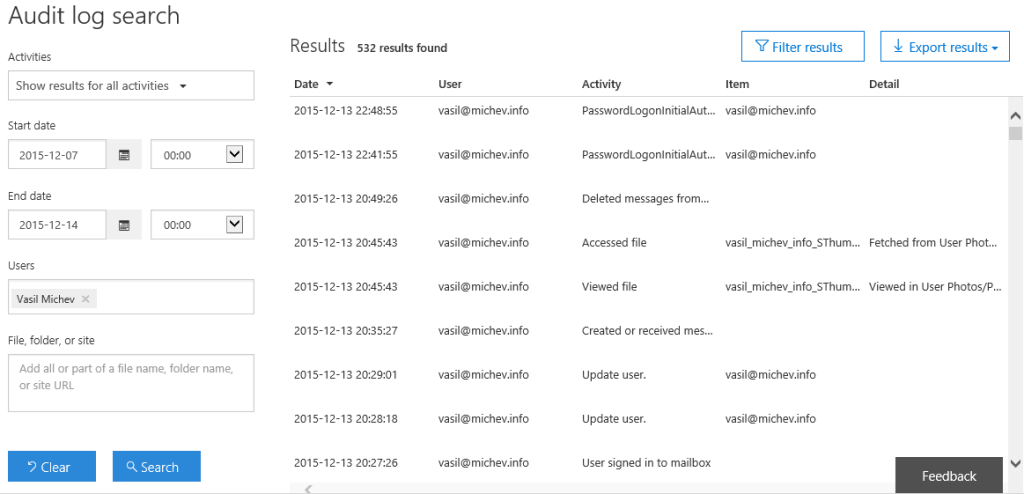Click the Search button

click(x=157, y=467)
